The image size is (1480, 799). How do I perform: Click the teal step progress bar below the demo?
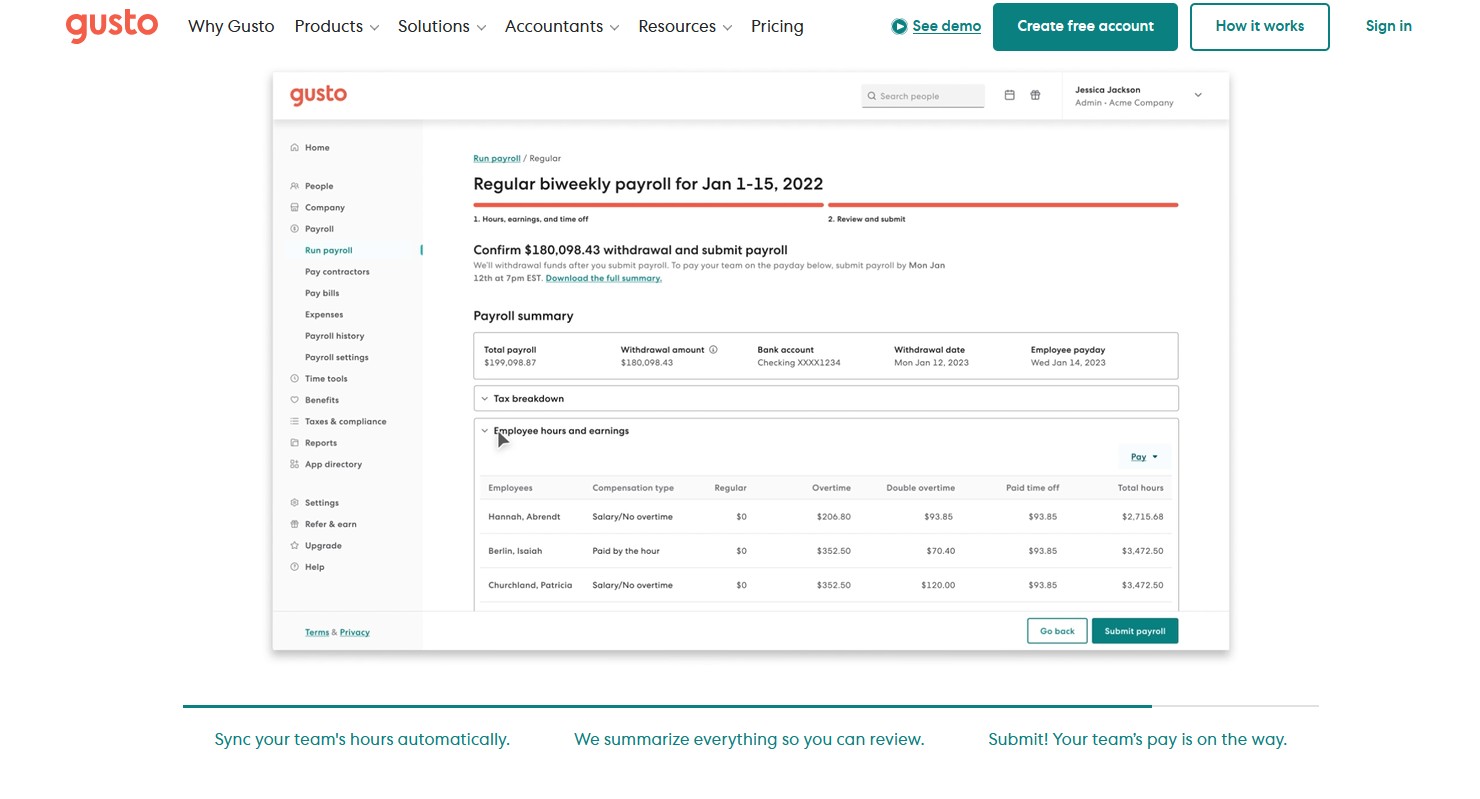pyautogui.click(x=666, y=705)
